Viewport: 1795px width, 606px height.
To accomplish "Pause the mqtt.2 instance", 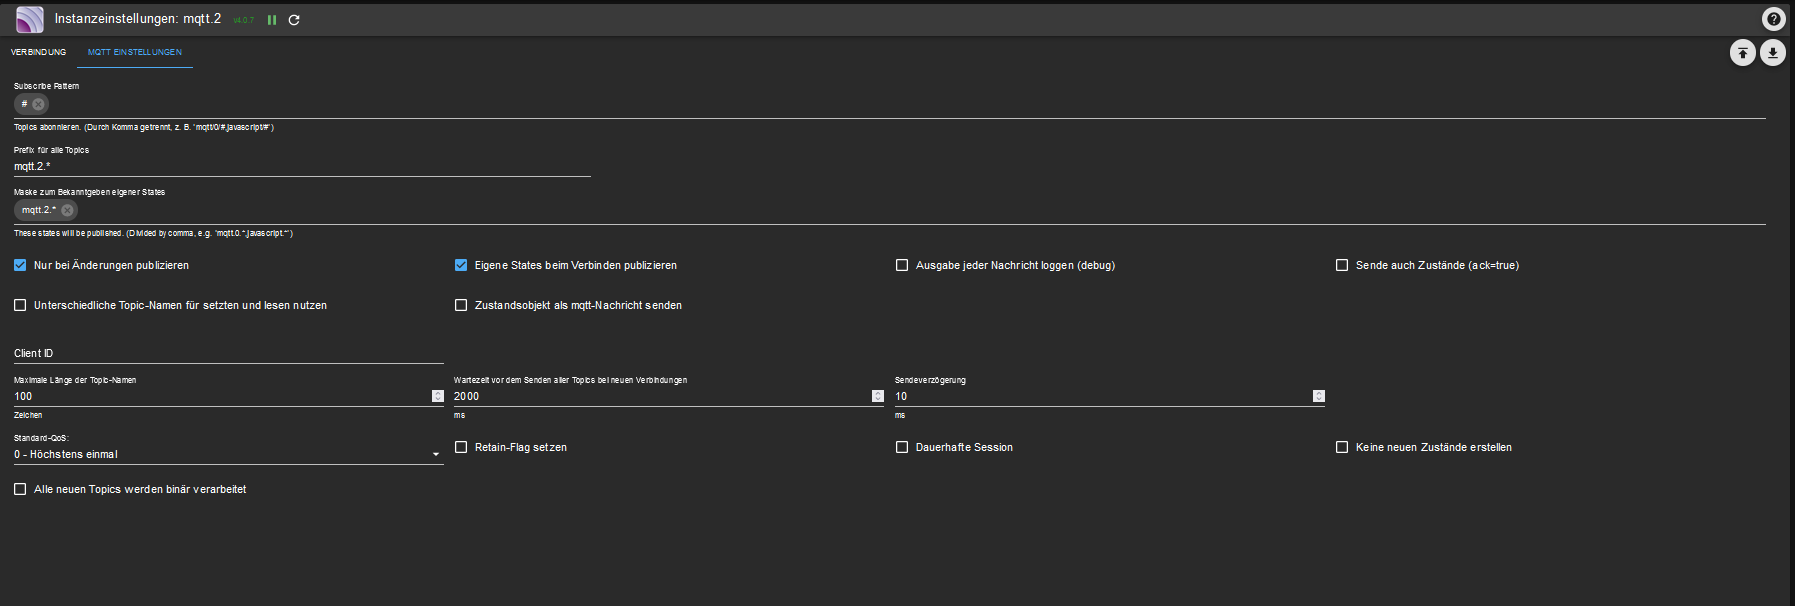I will pos(272,20).
